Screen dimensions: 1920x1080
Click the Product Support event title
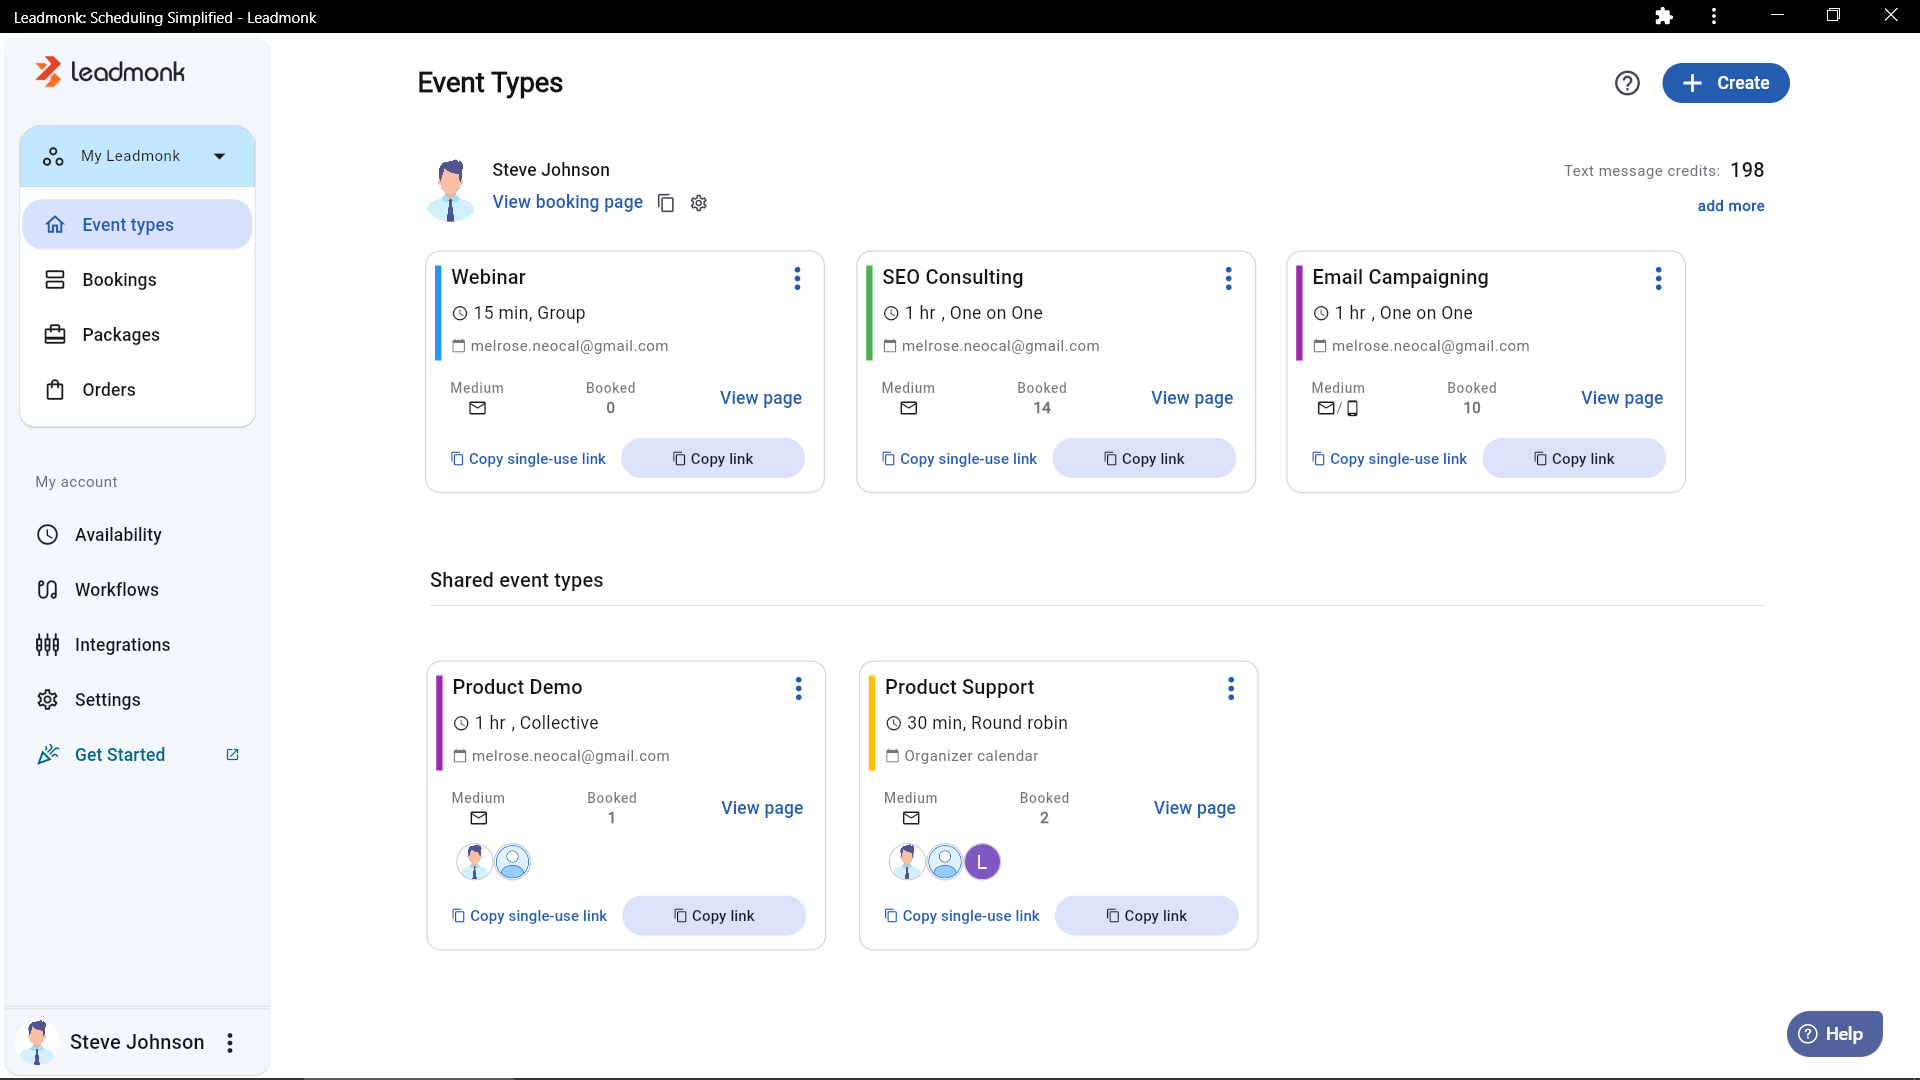point(959,687)
